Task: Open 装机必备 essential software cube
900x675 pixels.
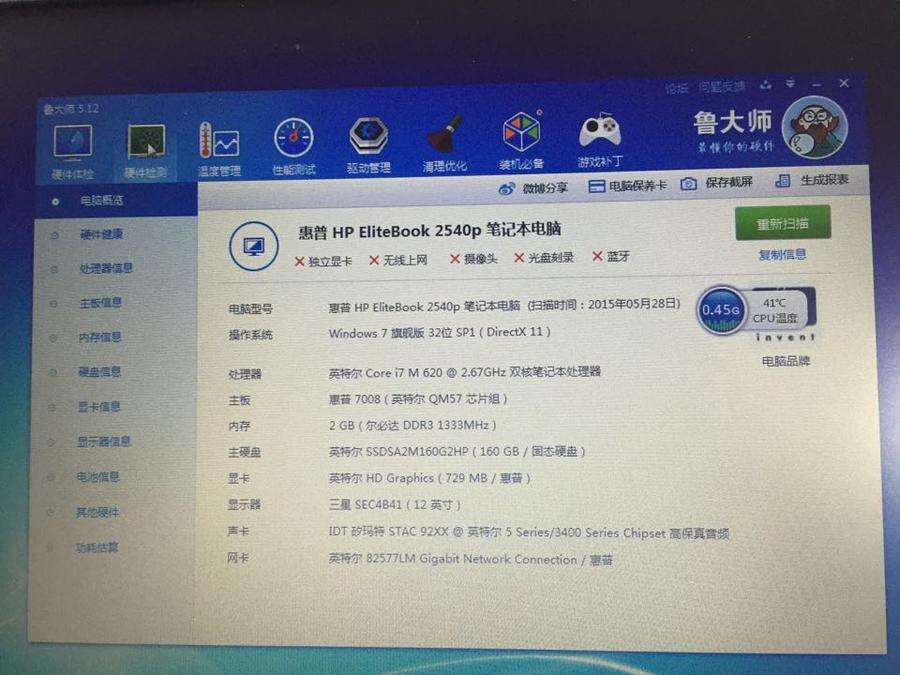Action: 521,141
